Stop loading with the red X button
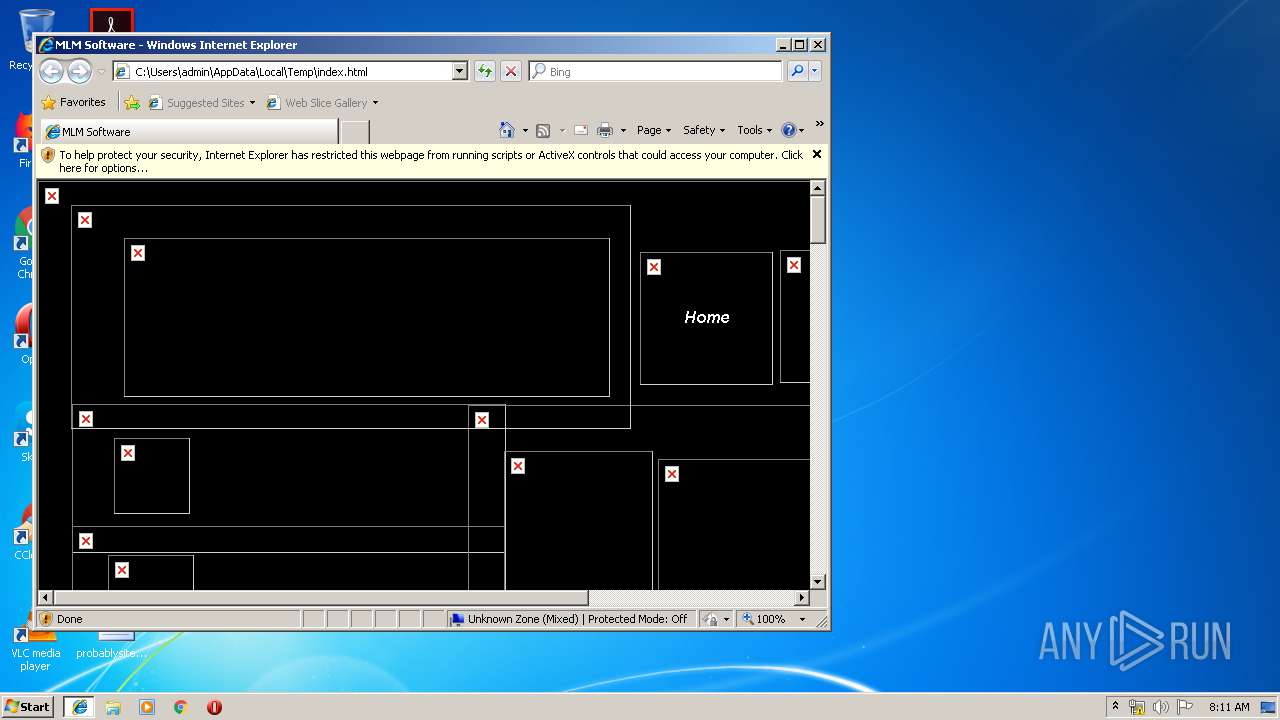 pos(511,71)
